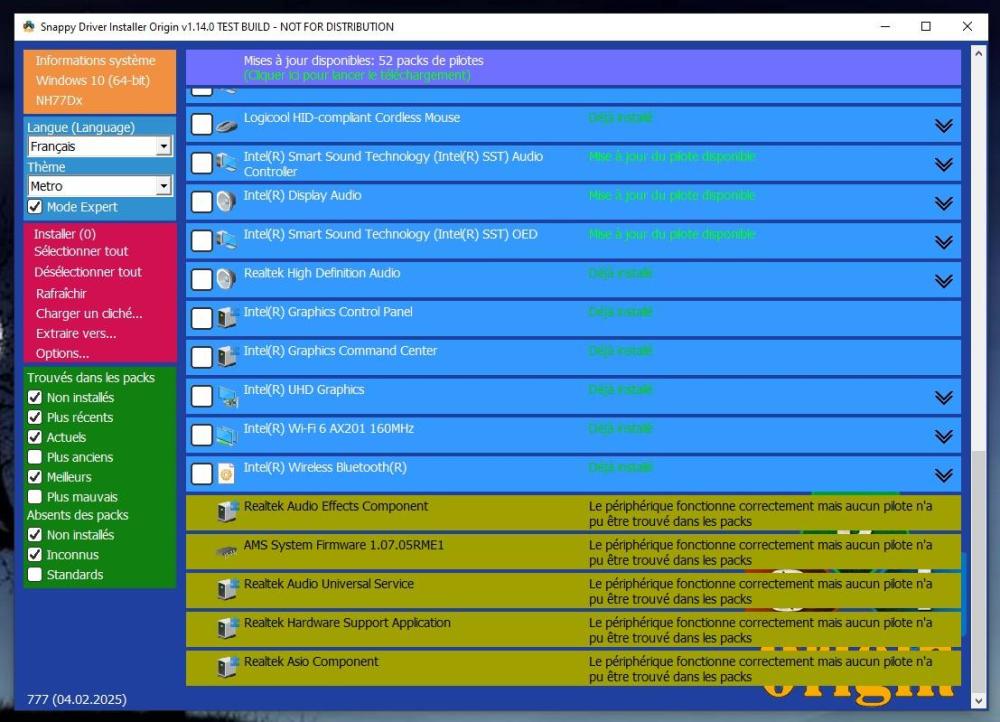This screenshot has width=1000, height=722.
Task: Click the firmware chip icon beside AMS System Firmware
Action: coord(227,551)
